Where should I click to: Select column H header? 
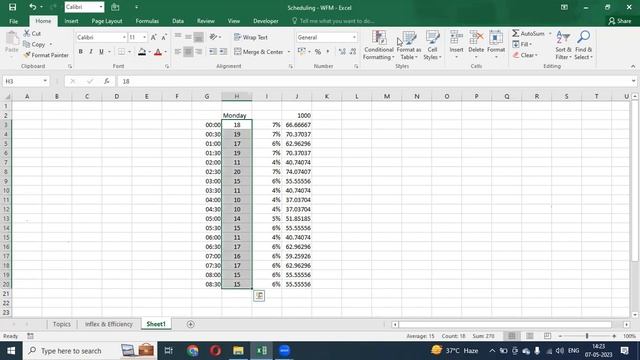pyautogui.click(x=237, y=96)
